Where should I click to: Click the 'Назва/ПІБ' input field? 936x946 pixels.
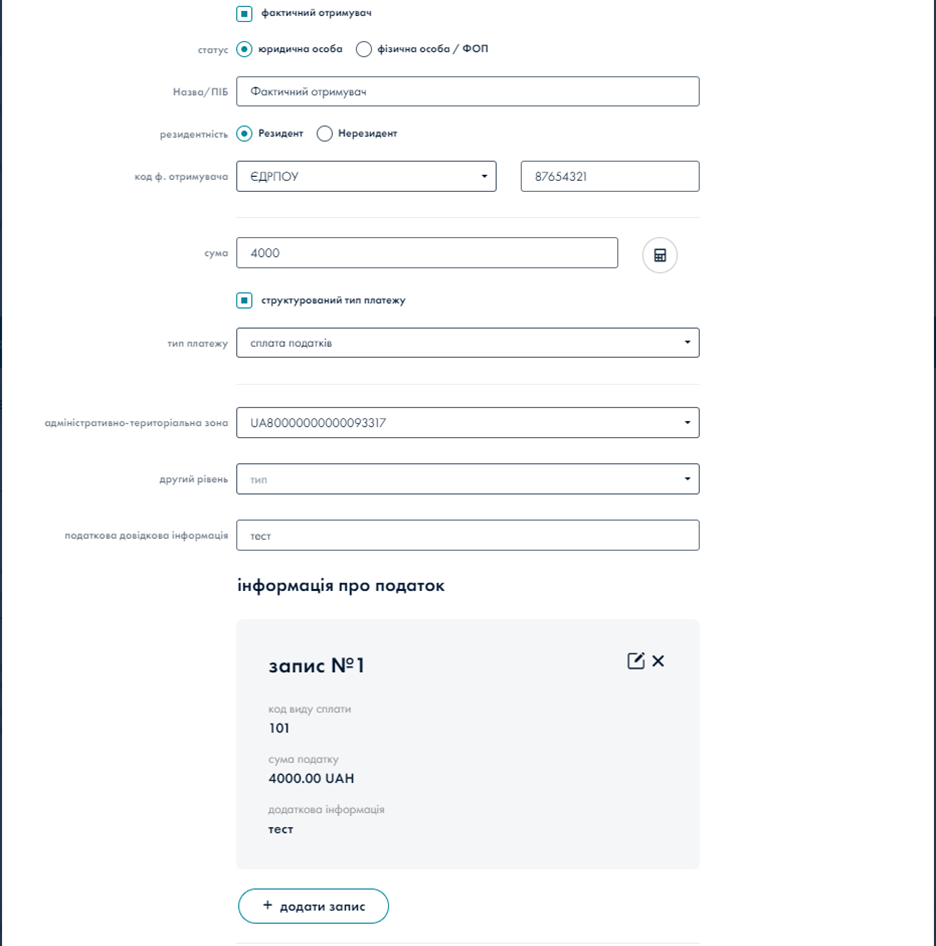tap(467, 92)
